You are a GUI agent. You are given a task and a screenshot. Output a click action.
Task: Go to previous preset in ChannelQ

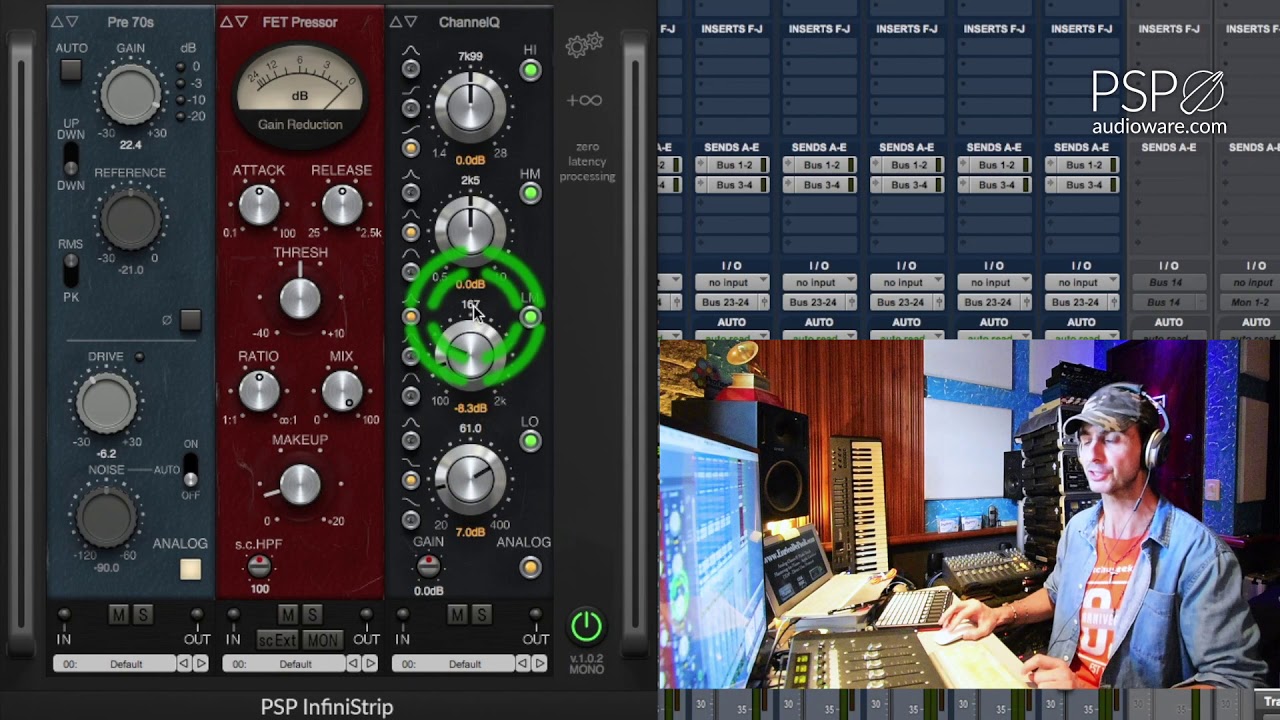pos(522,663)
